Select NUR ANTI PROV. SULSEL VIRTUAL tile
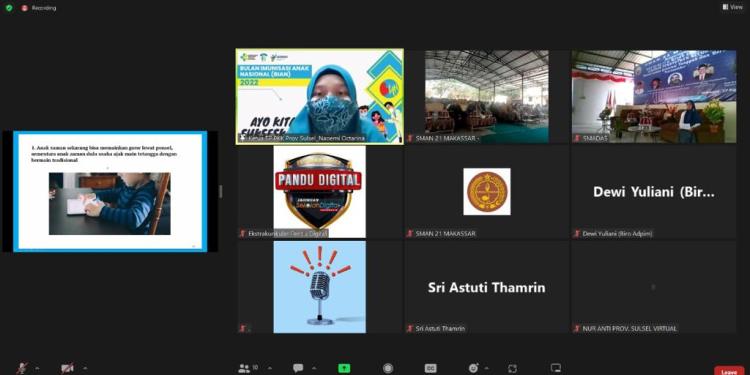Screen dimensions: 750x375 pos(654,287)
